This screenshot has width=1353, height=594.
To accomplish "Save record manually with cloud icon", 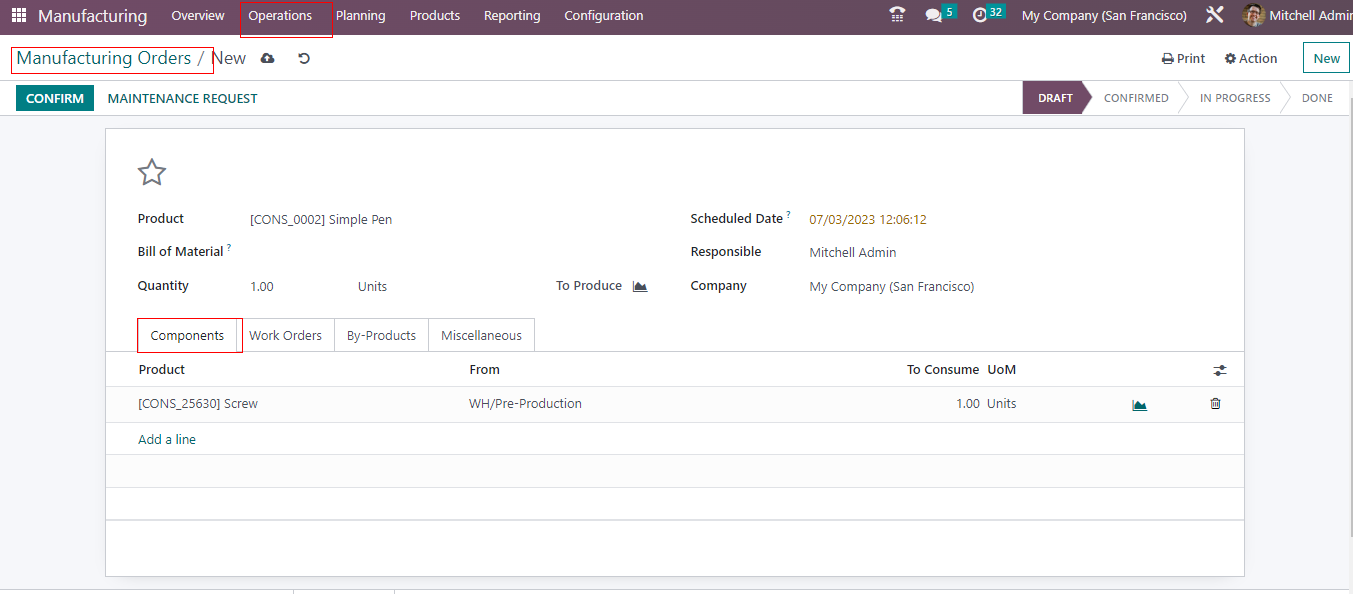I will 267,59.
